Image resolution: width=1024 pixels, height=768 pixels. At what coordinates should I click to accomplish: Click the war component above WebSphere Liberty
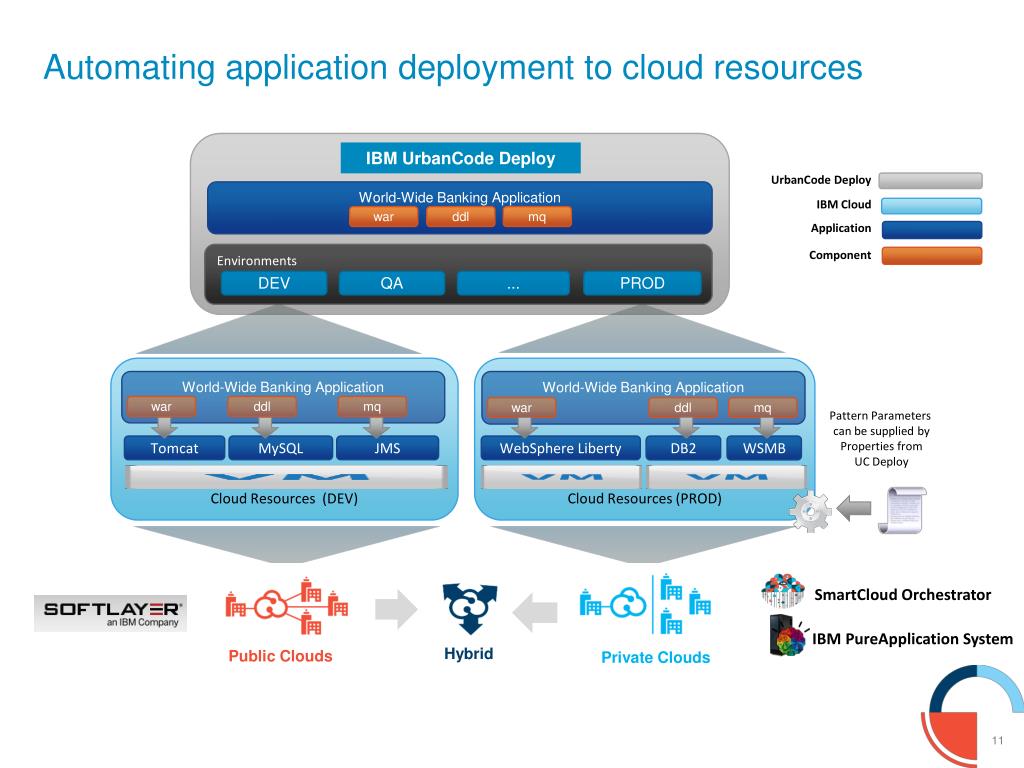tap(521, 408)
